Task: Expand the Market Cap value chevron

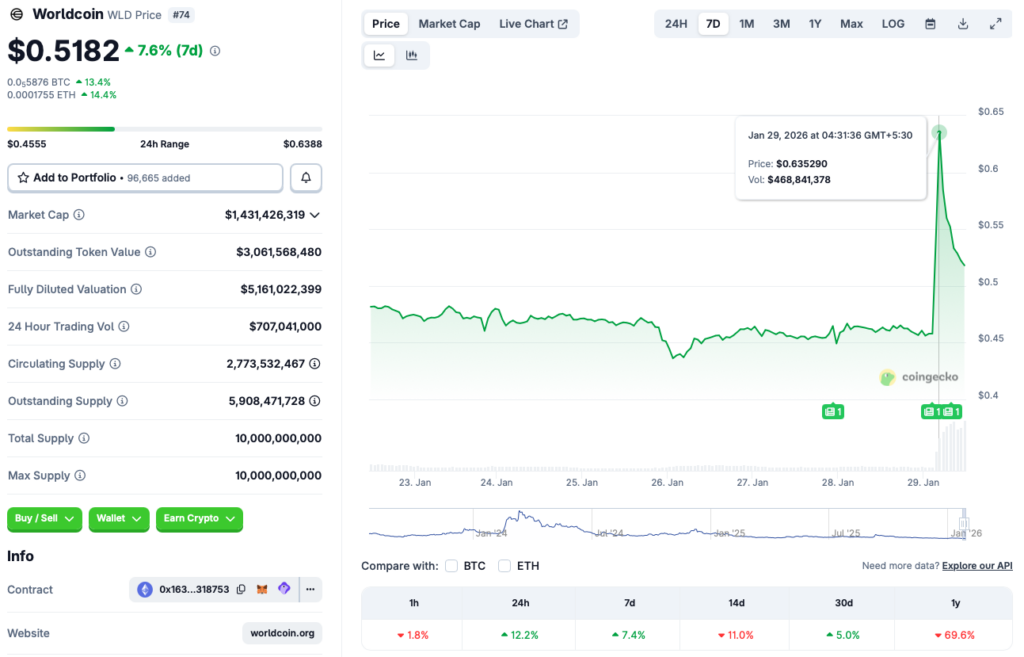Action: [x=315, y=215]
